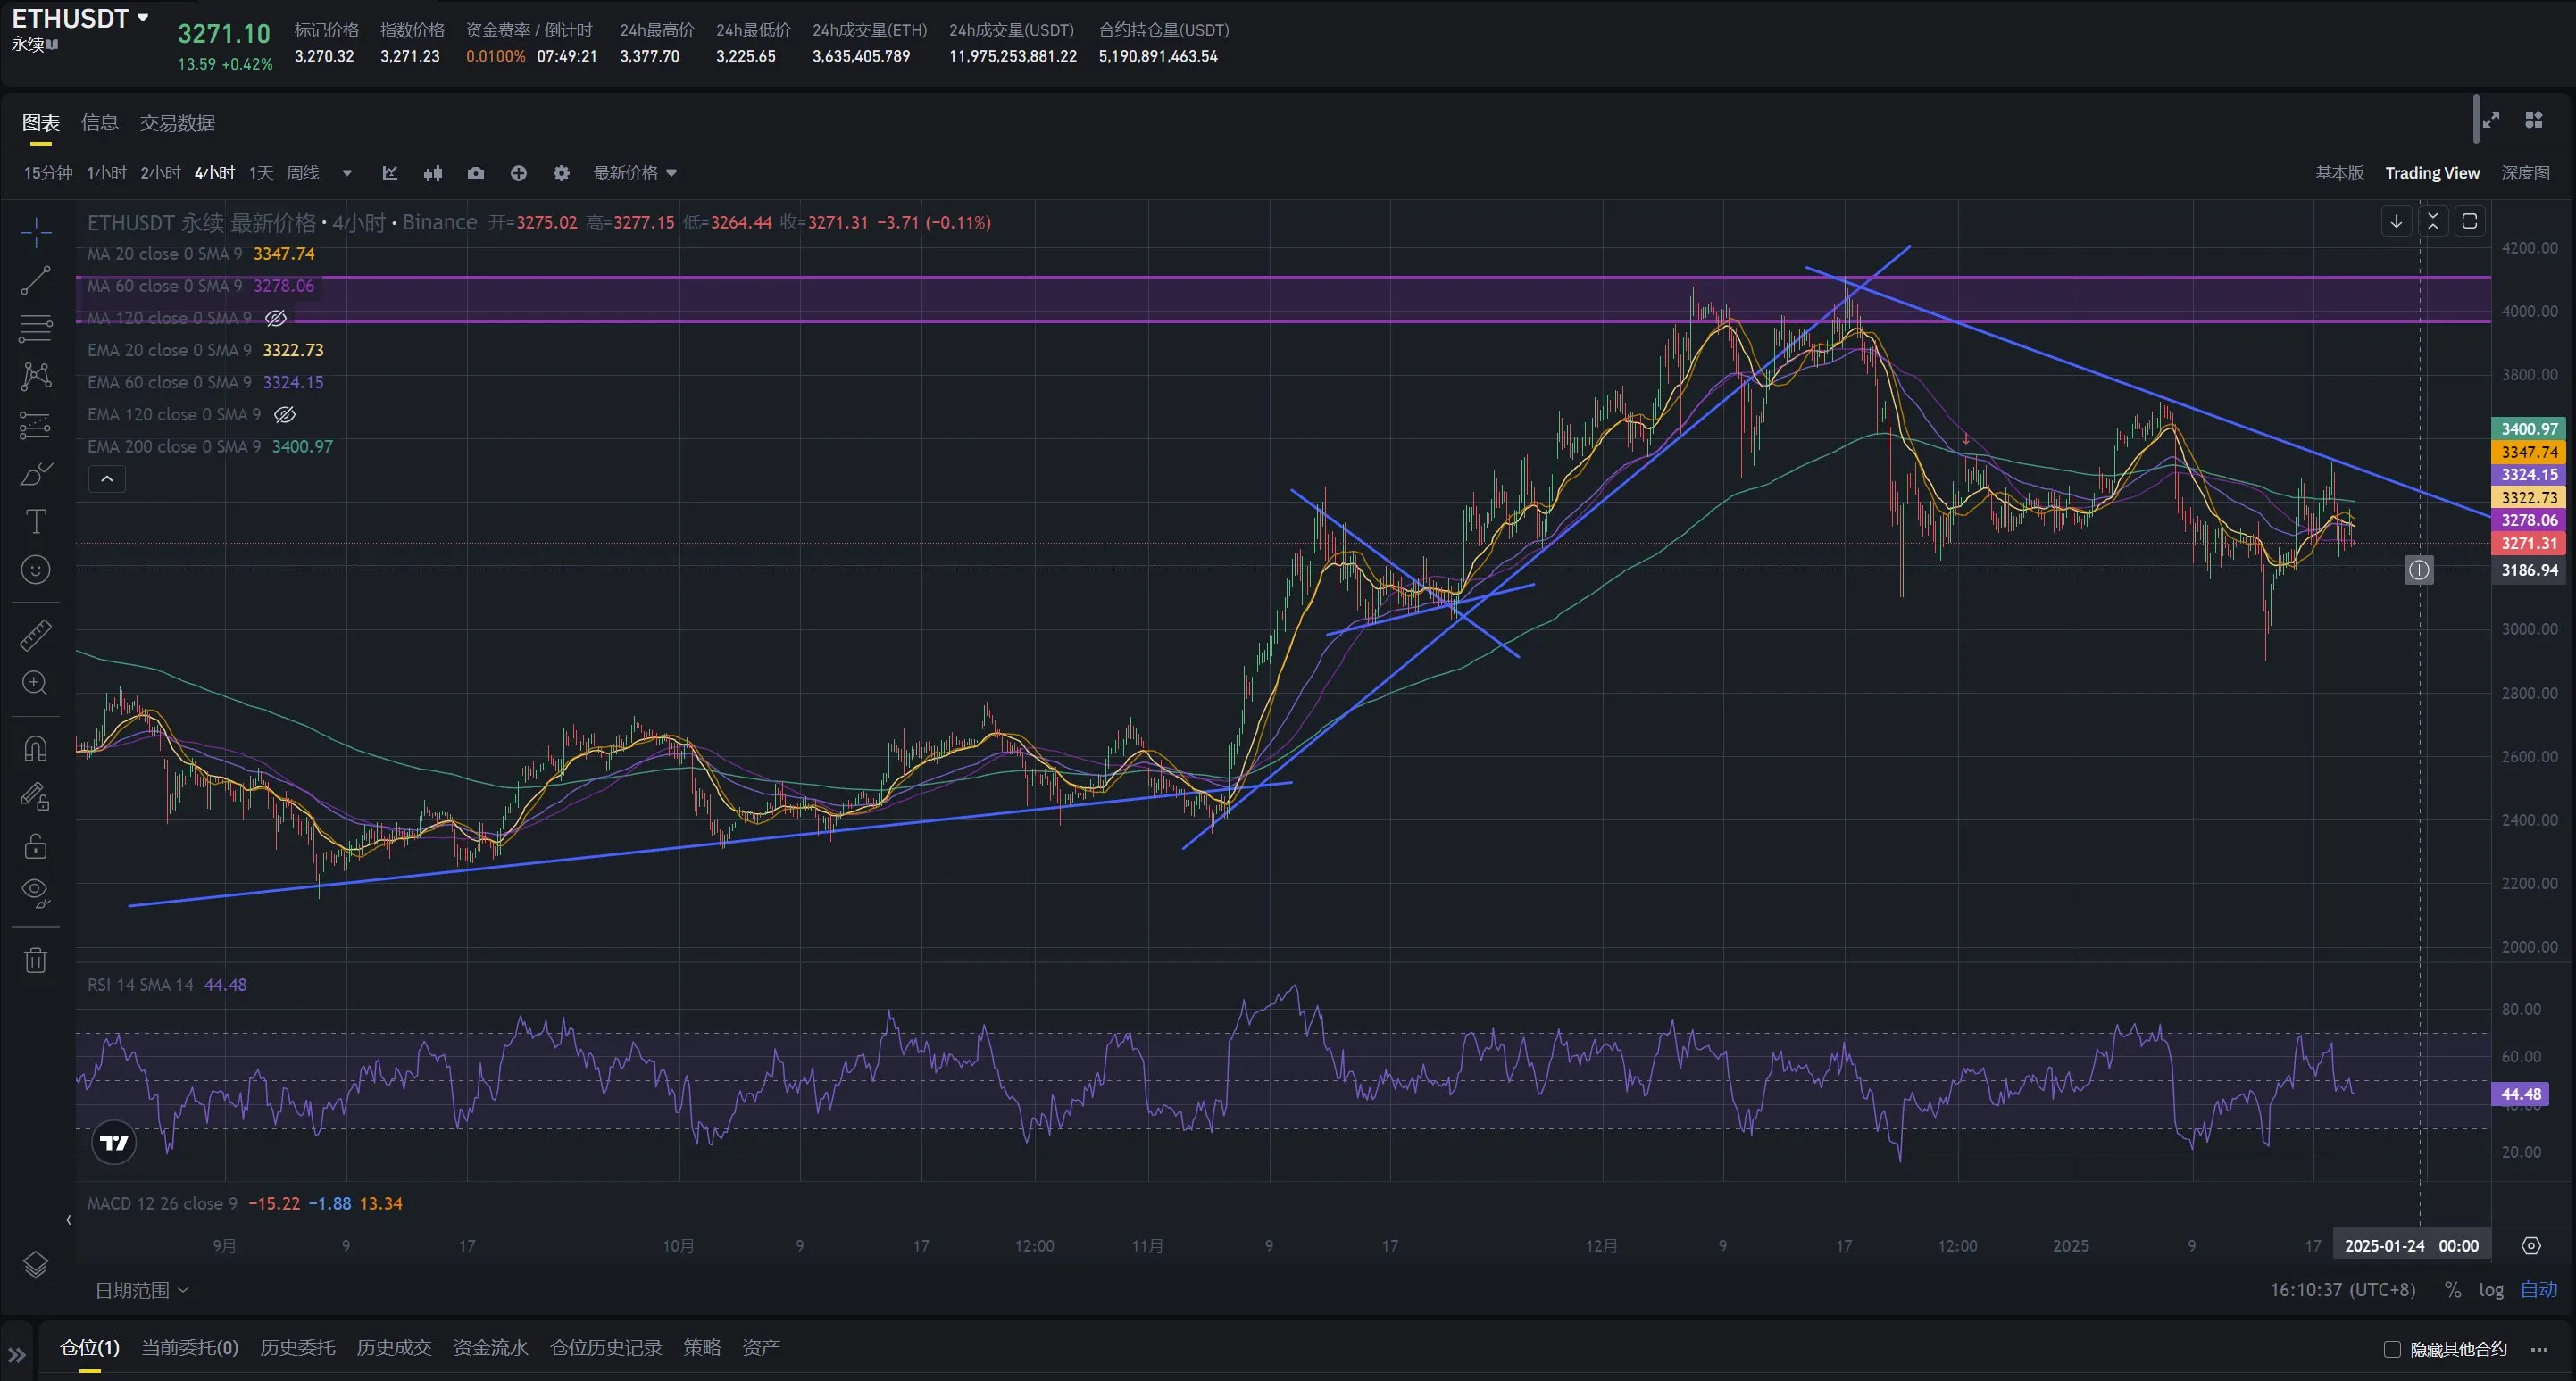Click the add plus circle toolbar icon
2576x1381 pixels.
pyautogui.click(x=518, y=173)
